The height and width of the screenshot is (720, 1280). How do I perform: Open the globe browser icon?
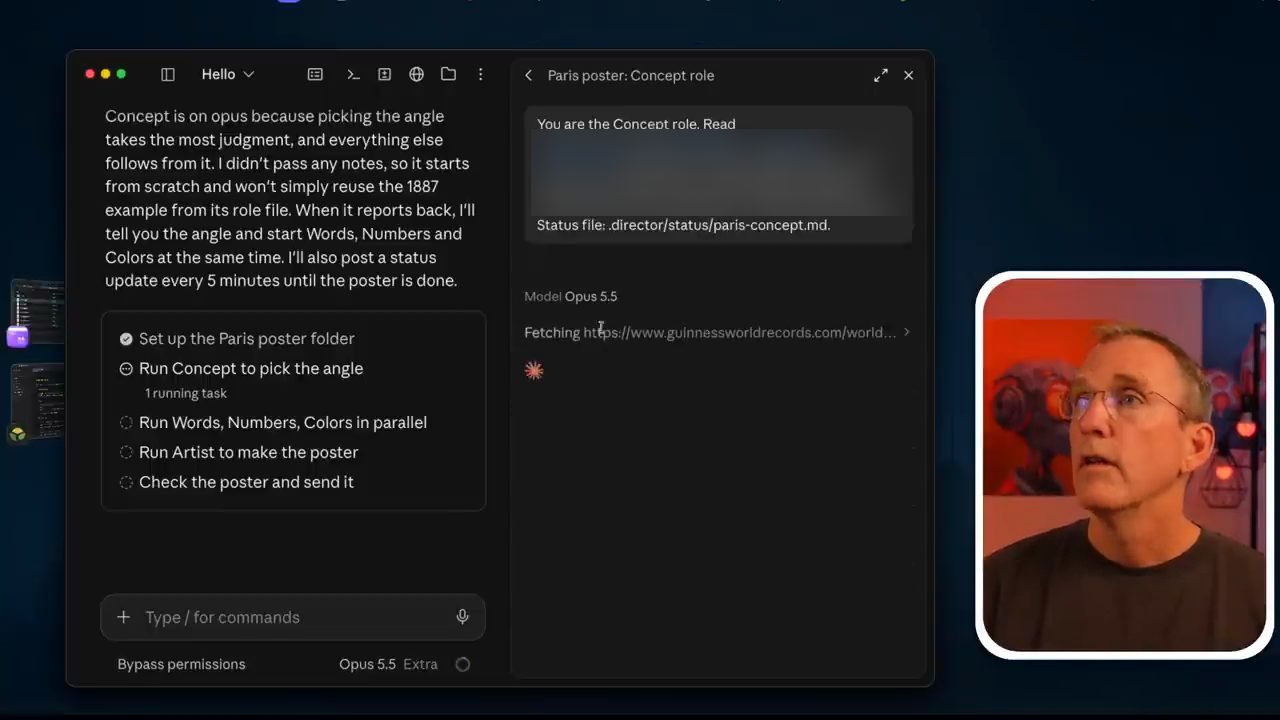417,75
